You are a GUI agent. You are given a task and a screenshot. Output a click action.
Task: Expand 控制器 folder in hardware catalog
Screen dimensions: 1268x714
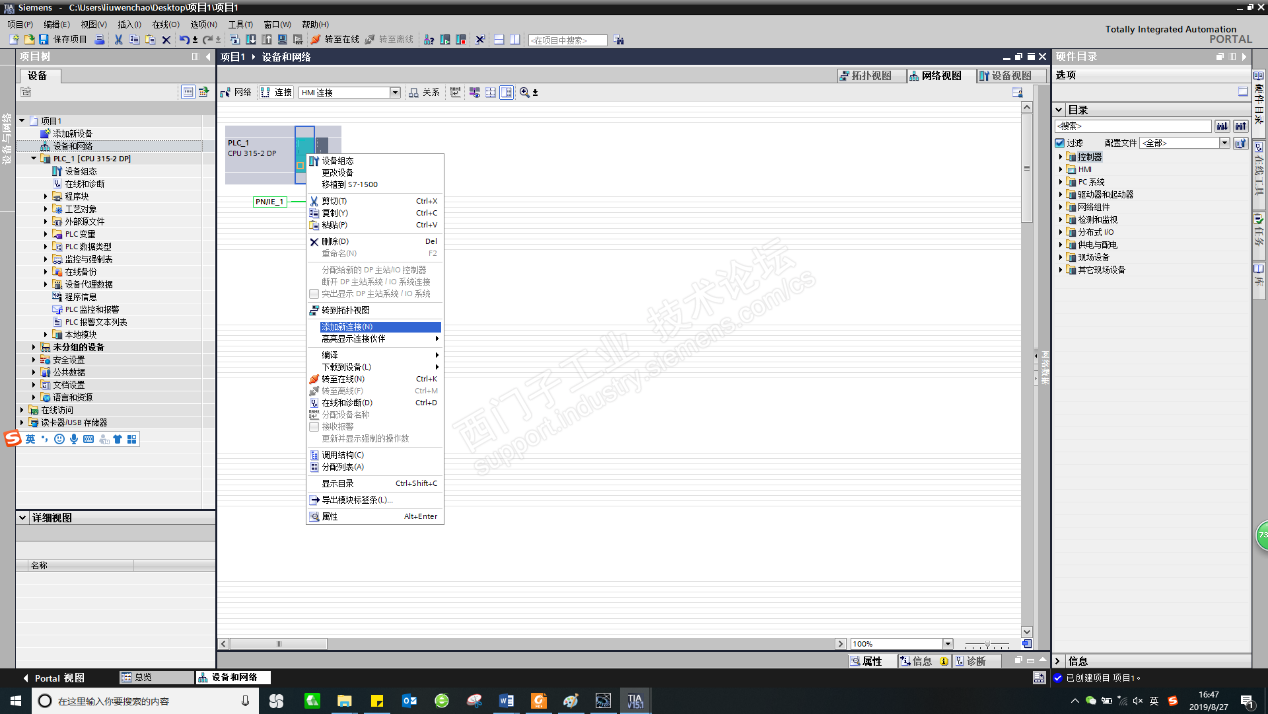(x=1060, y=157)
